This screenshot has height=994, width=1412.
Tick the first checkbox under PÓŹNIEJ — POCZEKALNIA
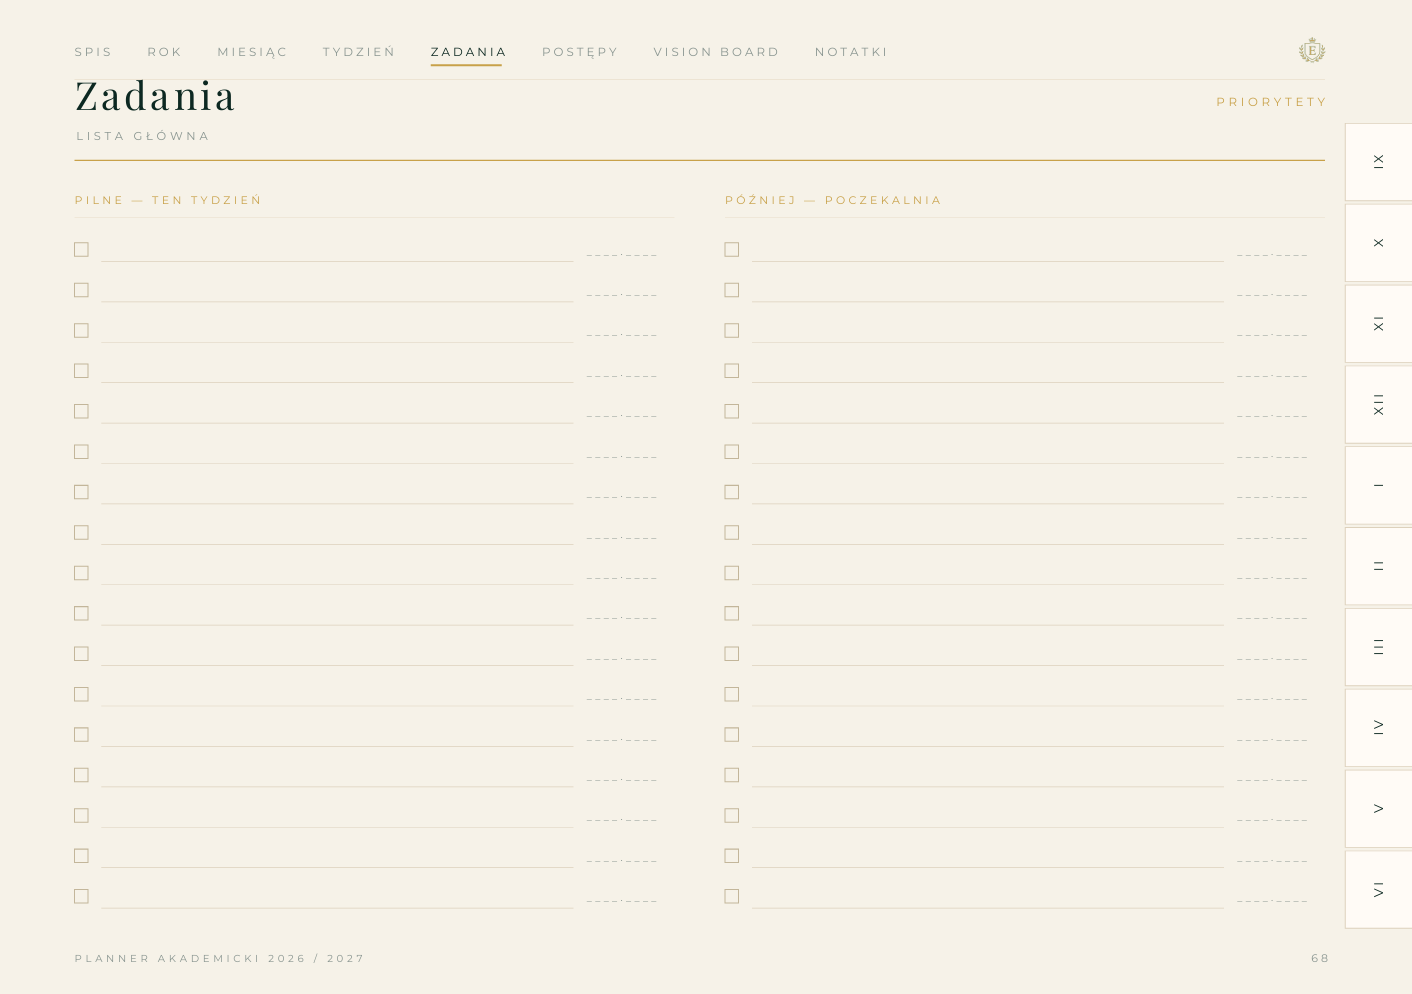pos(732,249)
